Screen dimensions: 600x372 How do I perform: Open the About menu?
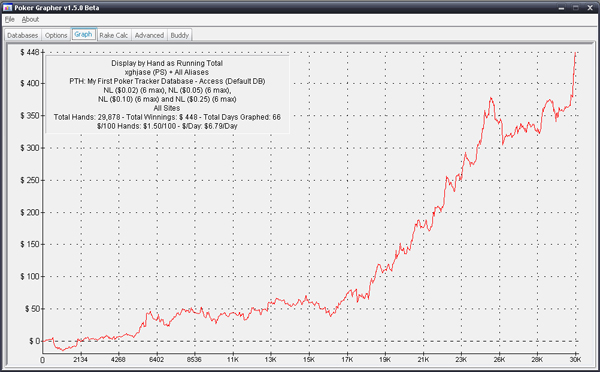click(30, 20)
